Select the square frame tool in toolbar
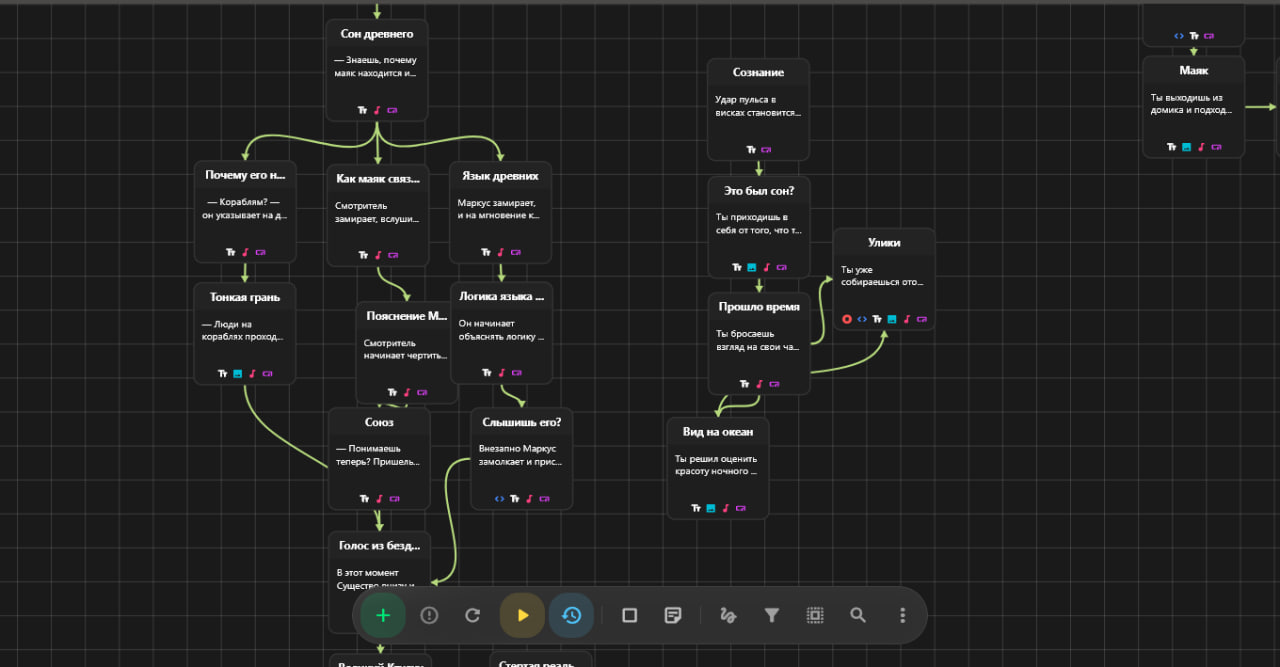Image resolution: width=1280 pixels, height=667 pixels. tap(629, 615)
